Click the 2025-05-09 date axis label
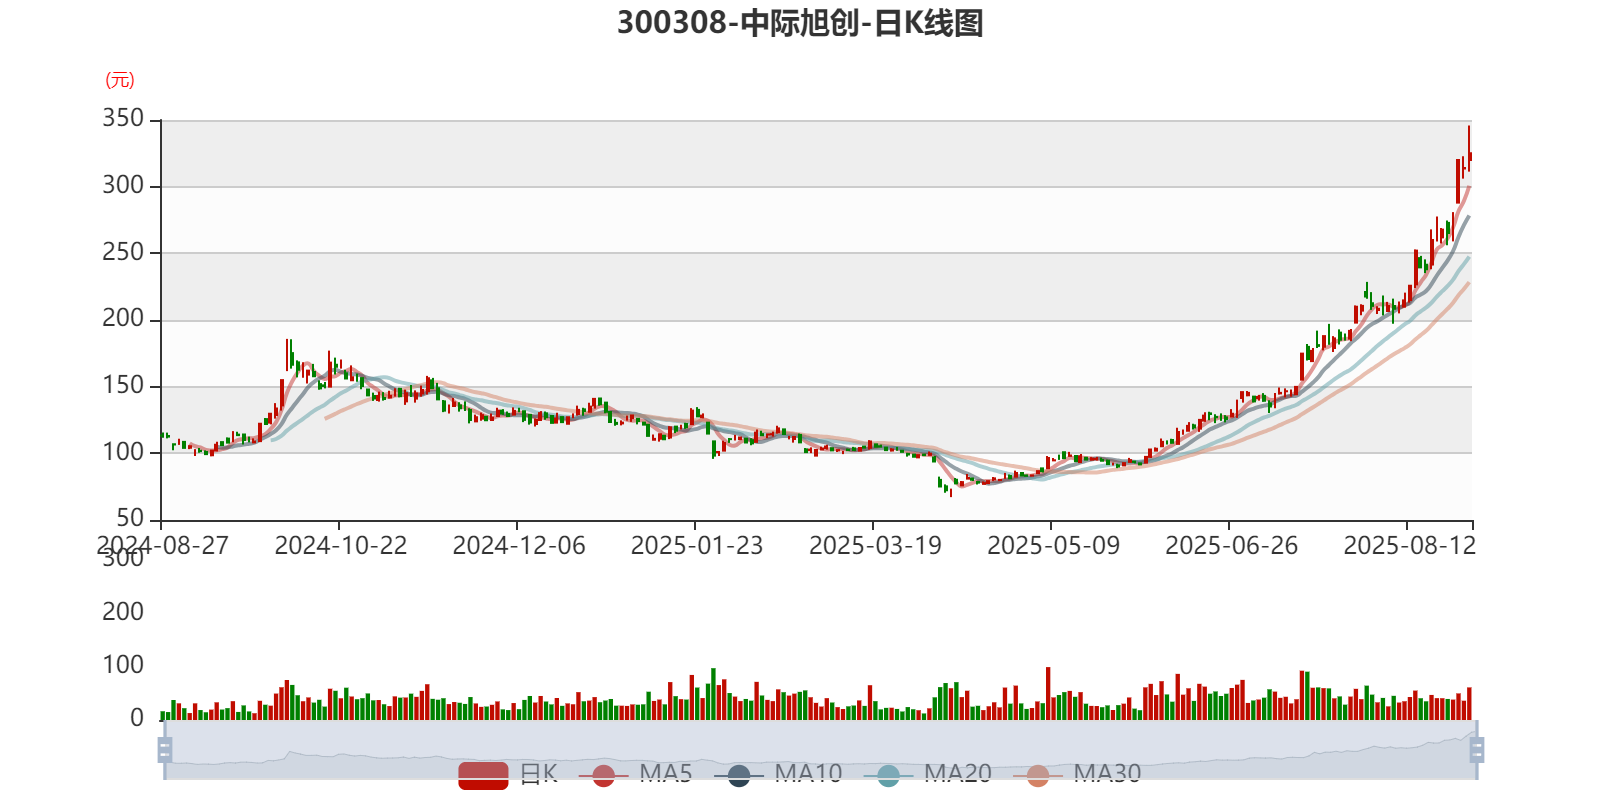The width and height of the screenshot is (1600, 800). coord(1053,546)
